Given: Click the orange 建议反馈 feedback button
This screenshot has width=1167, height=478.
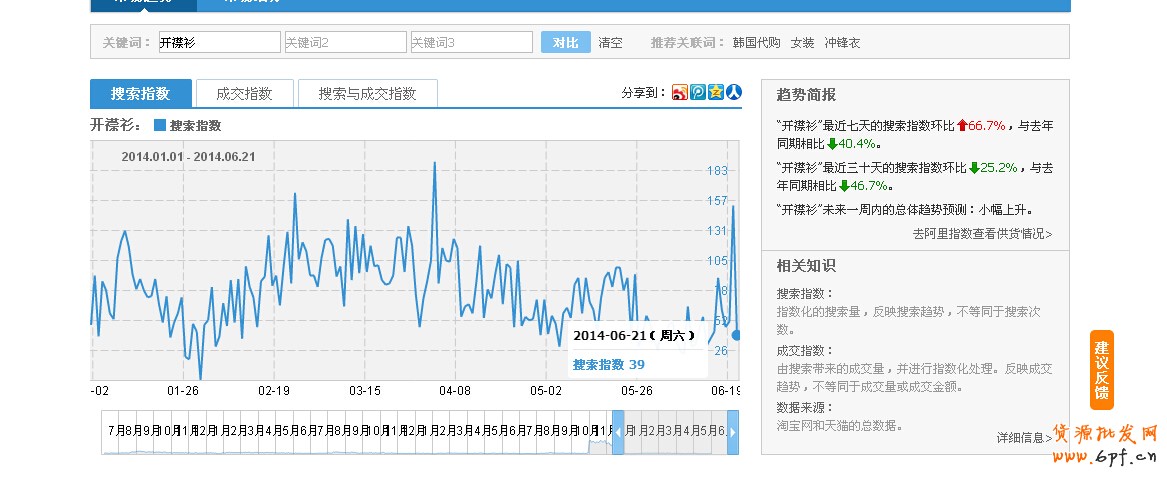Looking at the screenshot, I should tap(1101, 370).
